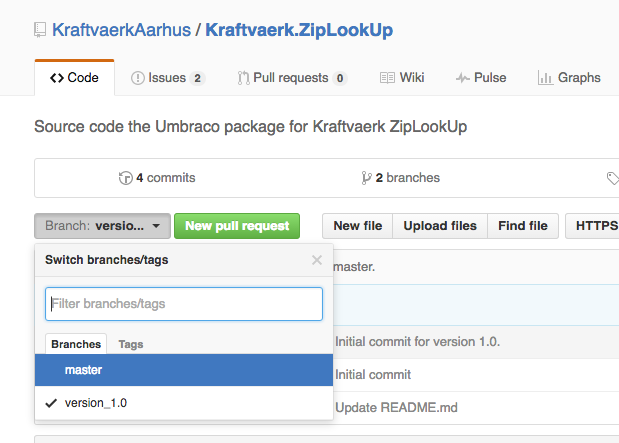Select the version_1.0 branch

[x=184, y=403]
